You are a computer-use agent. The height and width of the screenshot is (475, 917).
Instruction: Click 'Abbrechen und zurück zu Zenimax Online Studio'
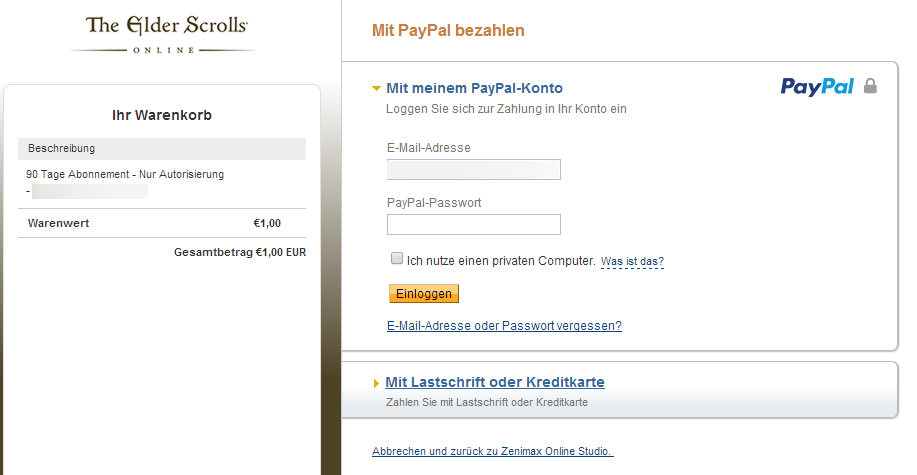click(x=493, y=451)
